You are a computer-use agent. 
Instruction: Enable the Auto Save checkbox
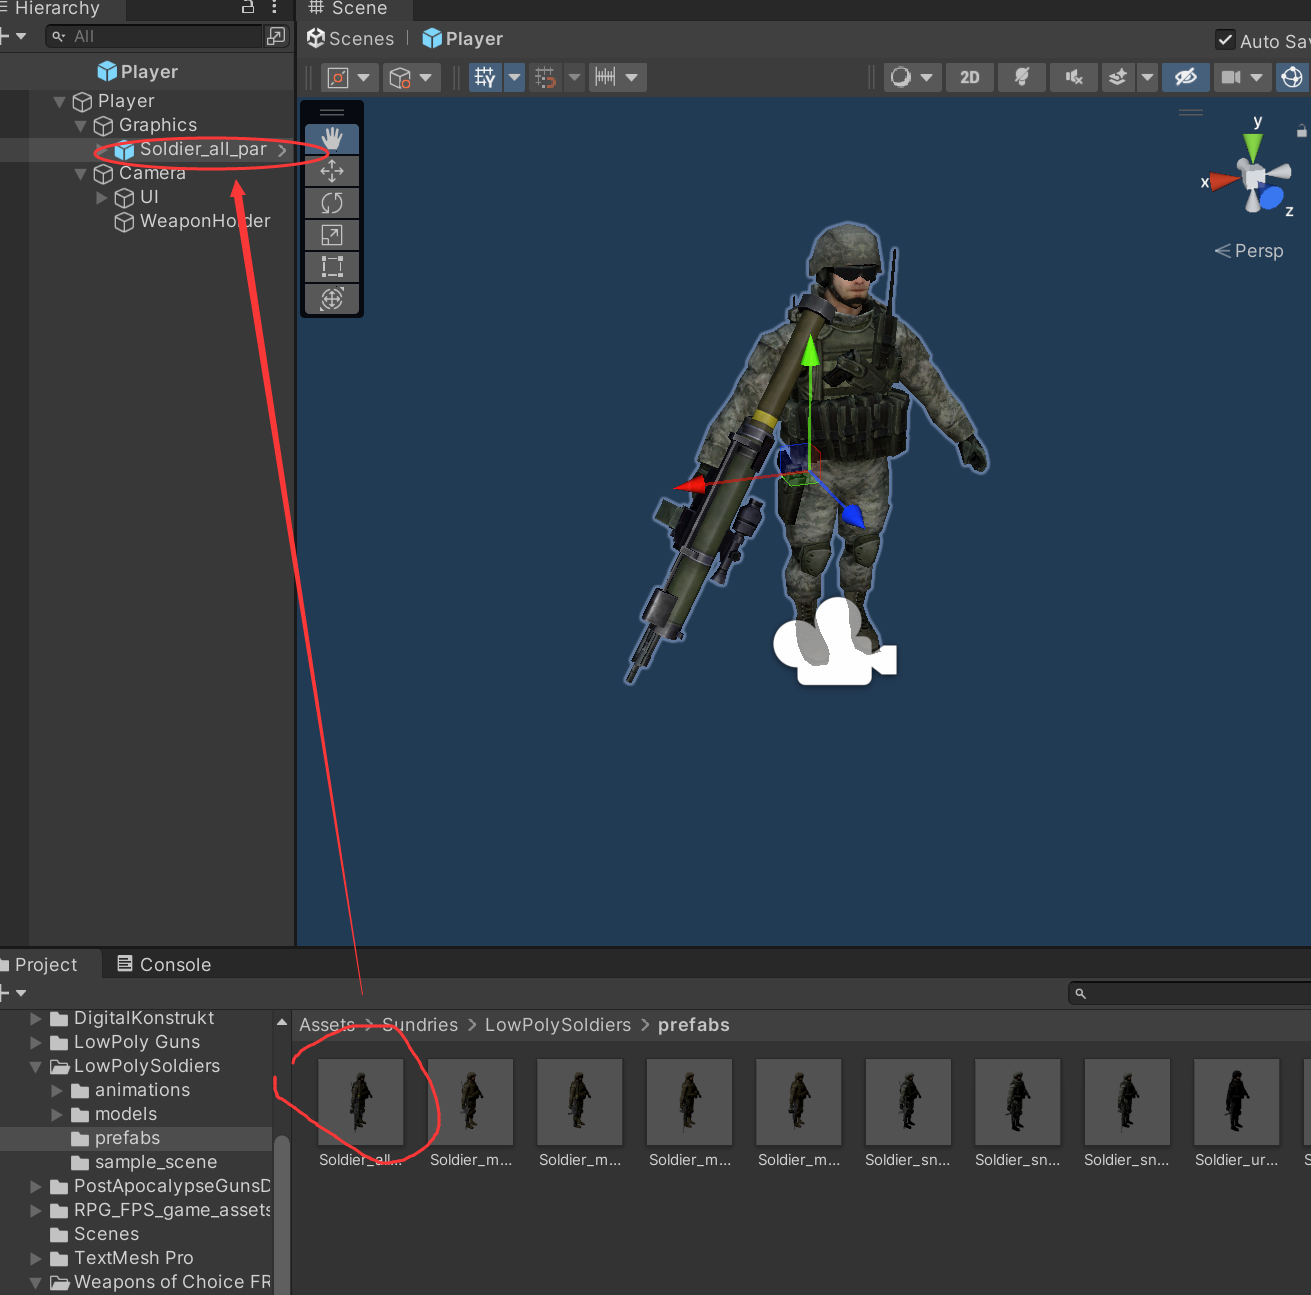point(1225,40)
